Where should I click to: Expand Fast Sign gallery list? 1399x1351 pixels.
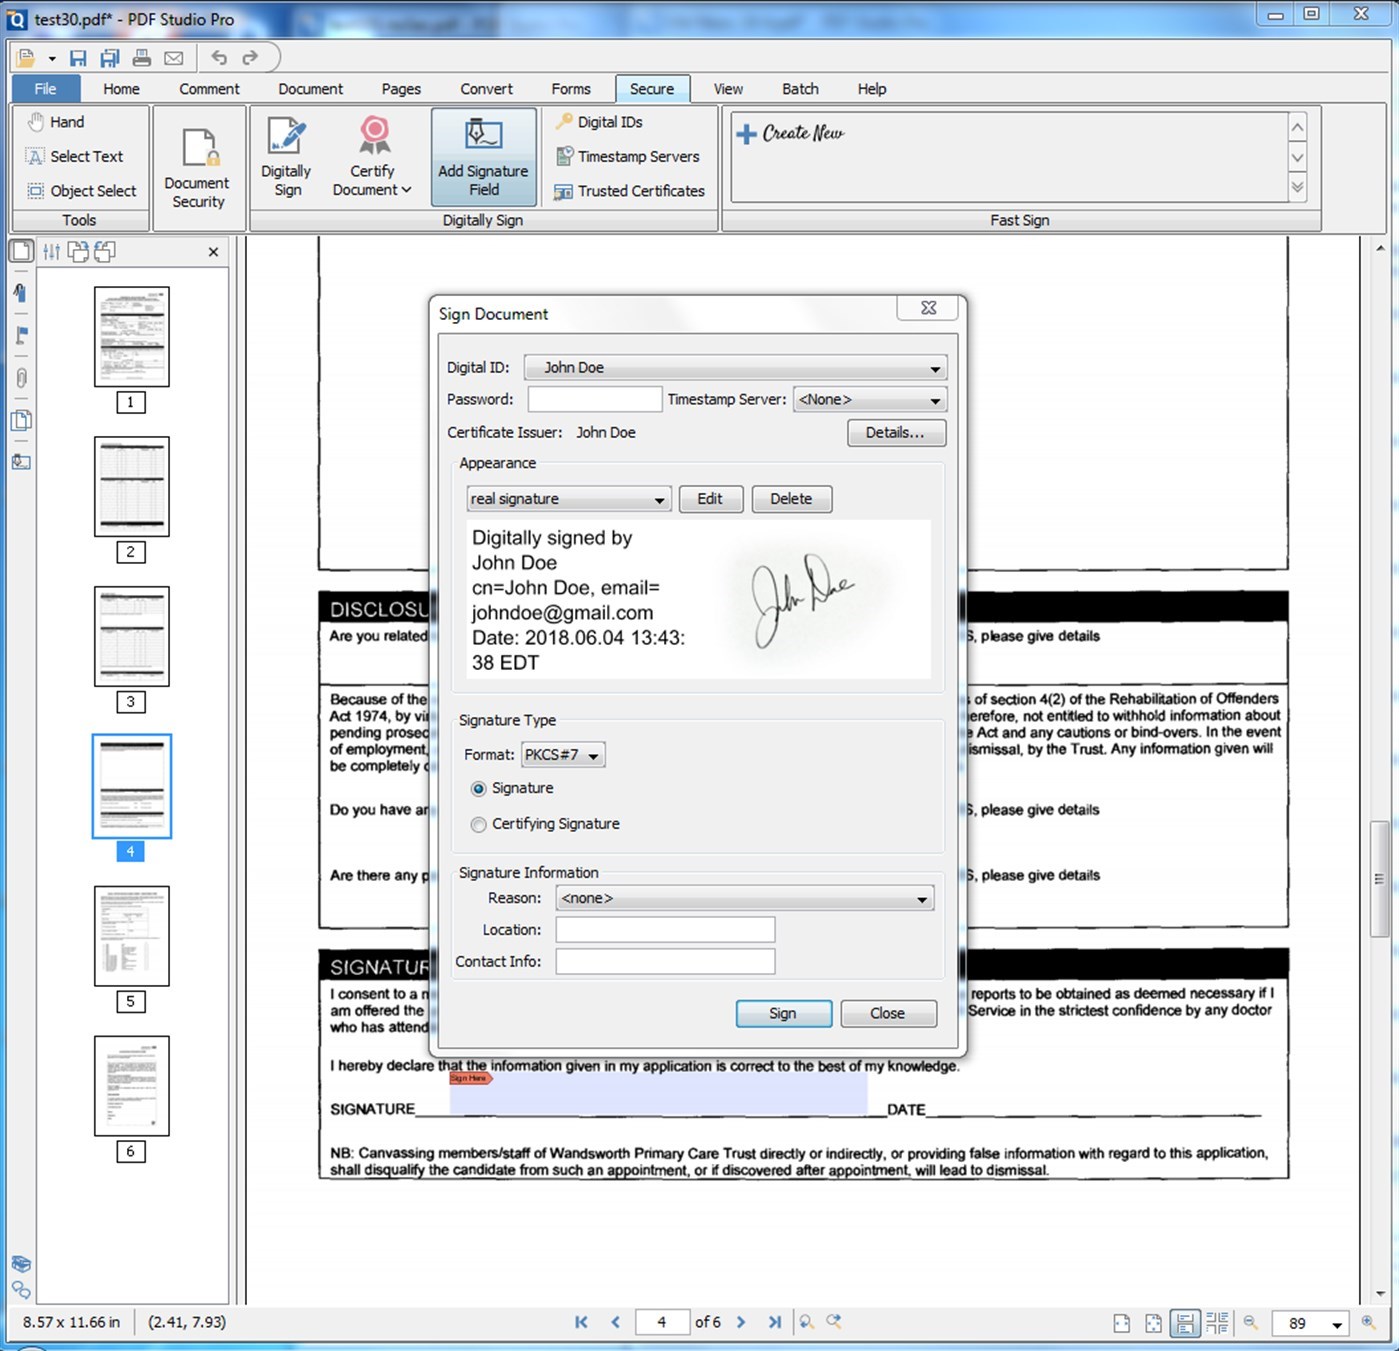(x=1297, y=187)
